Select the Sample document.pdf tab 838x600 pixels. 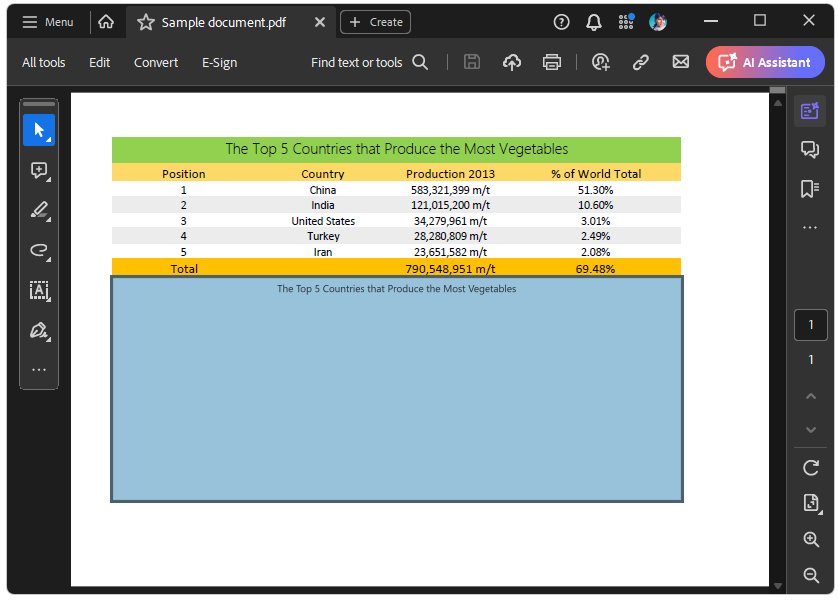click(222, 21)
